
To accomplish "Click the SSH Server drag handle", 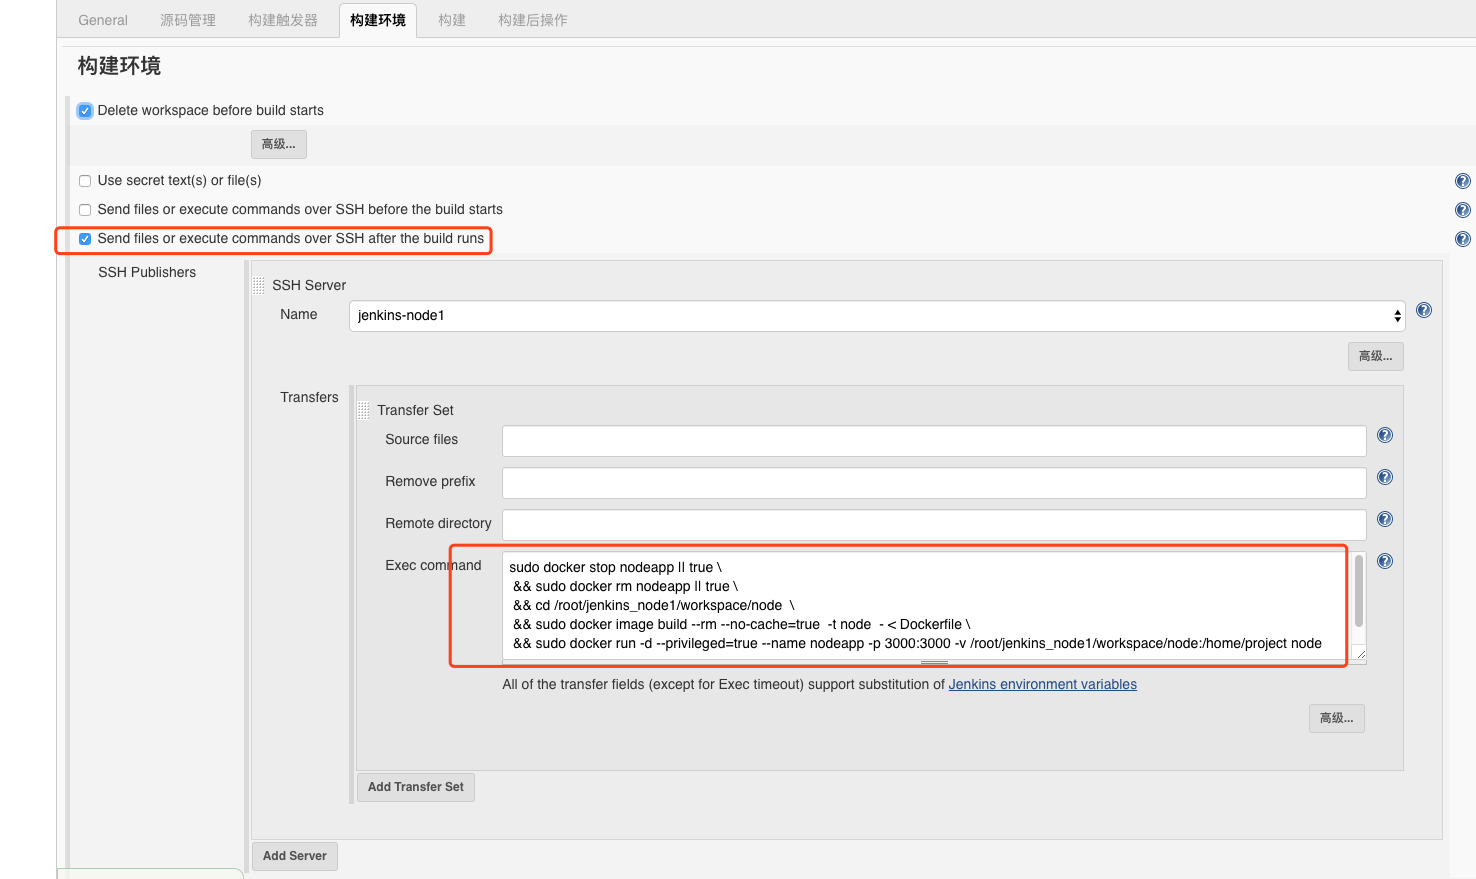I will 259,285.
